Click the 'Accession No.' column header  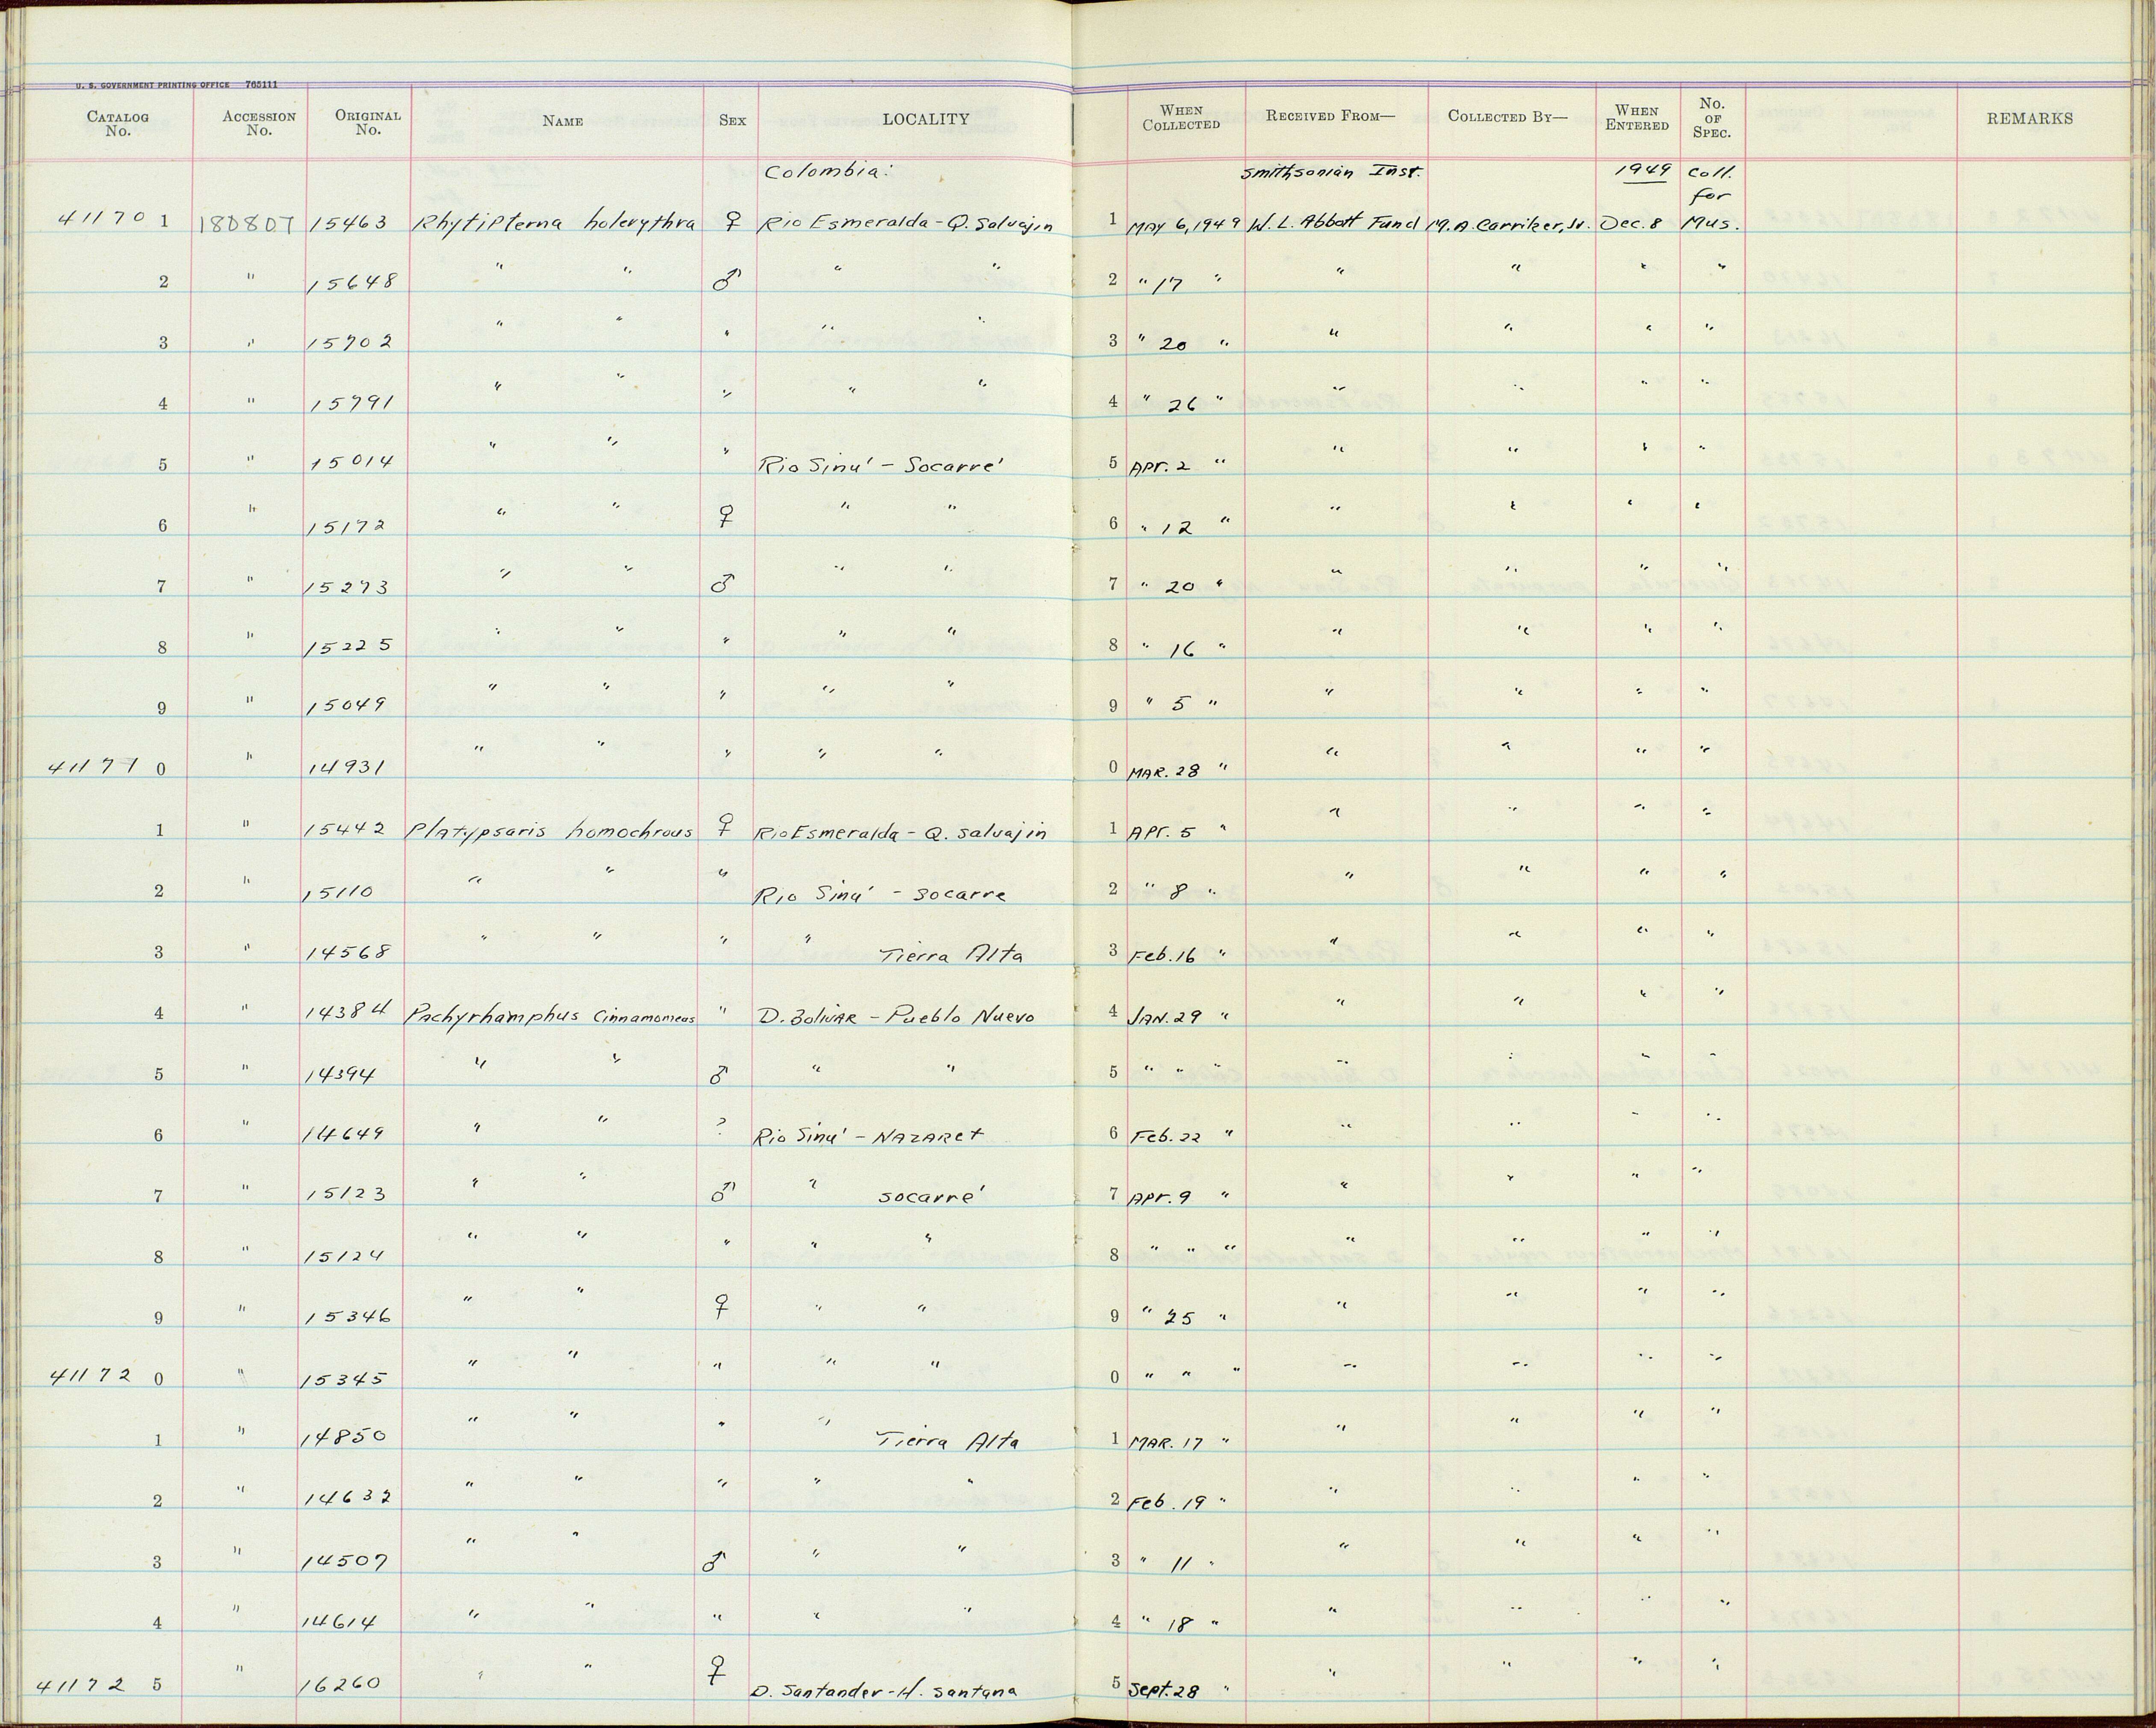[x=259, y=123]
